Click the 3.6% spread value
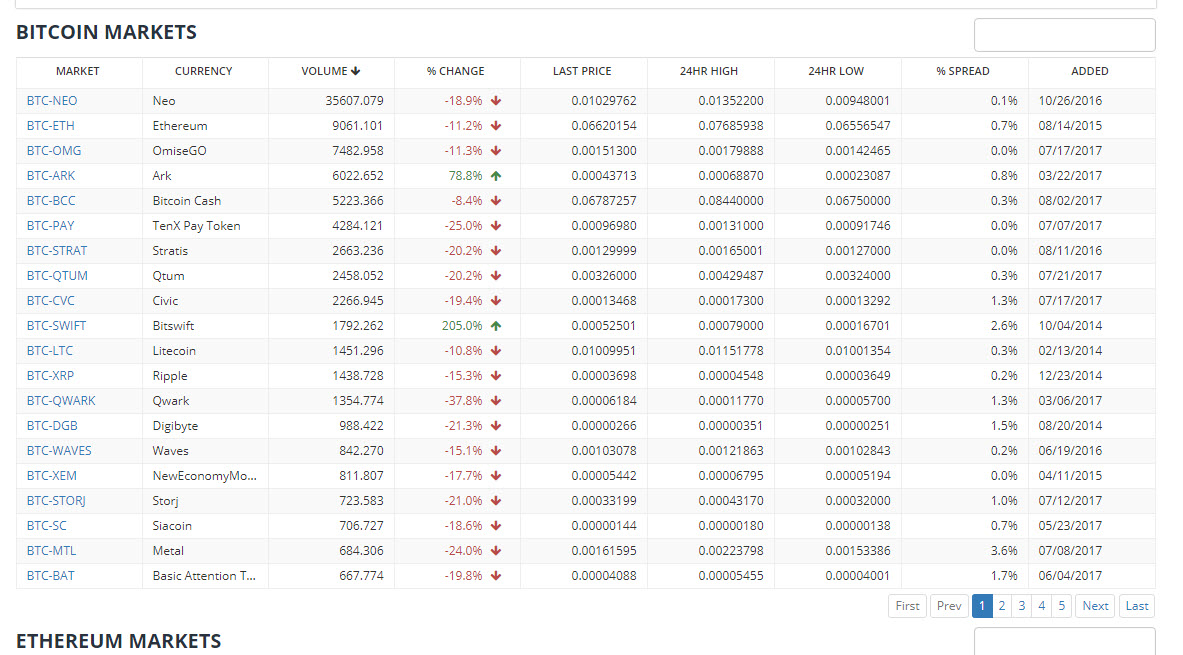Image resolution: width=1183 pixels, height=655 pixels. pyautogui.click(x=1004, y=551)
